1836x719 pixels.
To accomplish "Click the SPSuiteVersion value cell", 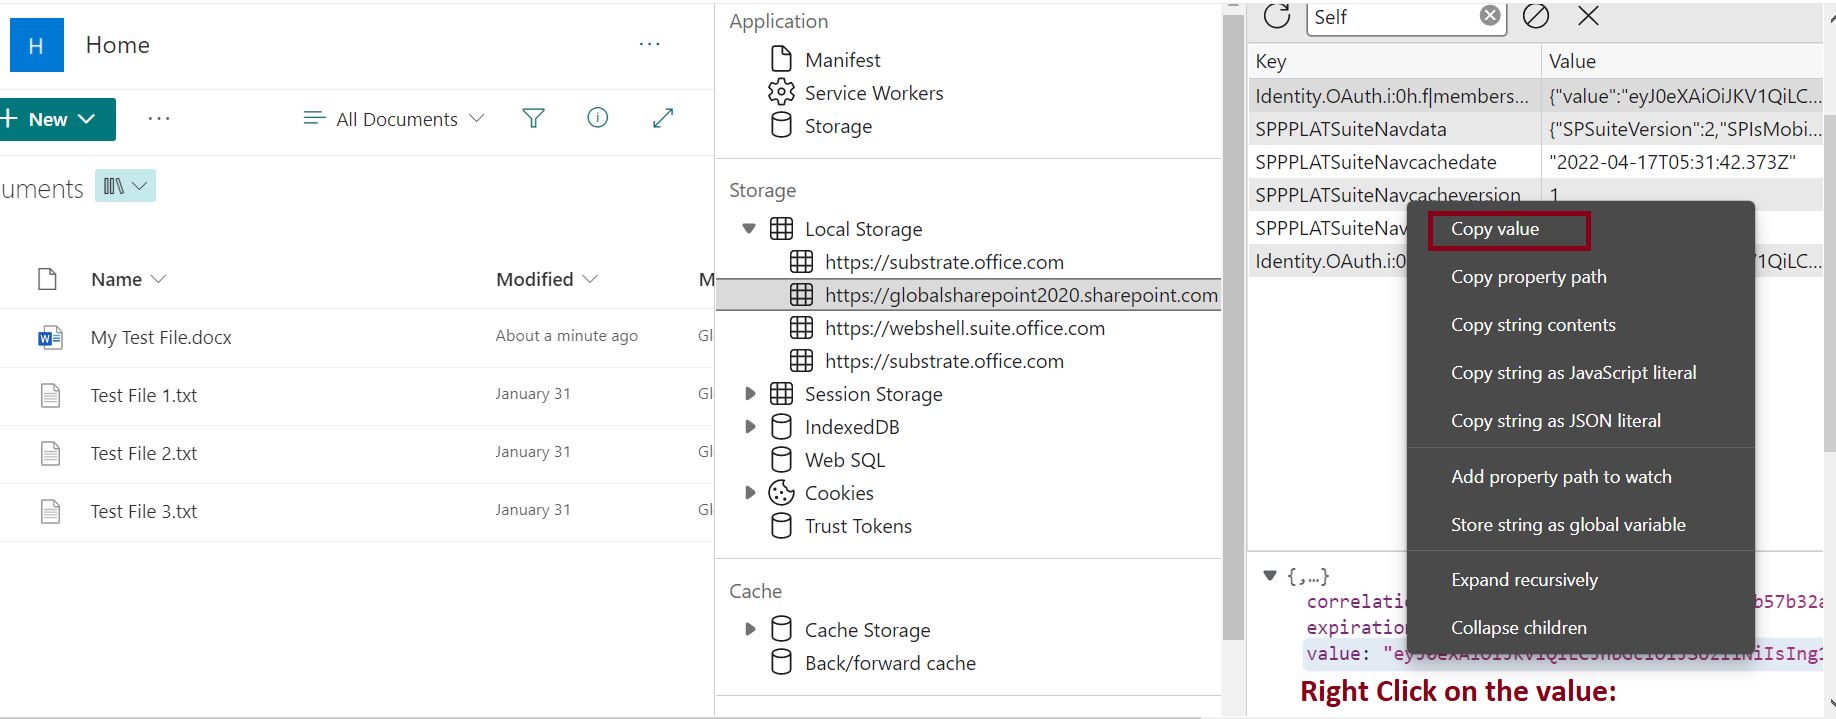I will [1682, 129].
